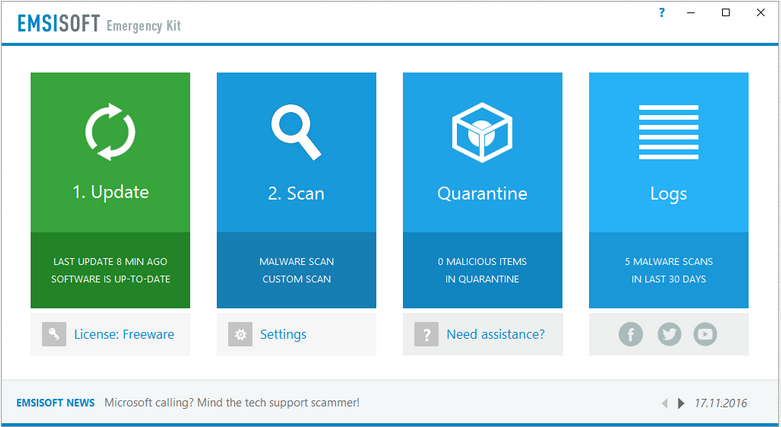Click the 'In last 30 days' text
Image resolution: width=781 pixels, height=427 pixels.
click(668, 279)
